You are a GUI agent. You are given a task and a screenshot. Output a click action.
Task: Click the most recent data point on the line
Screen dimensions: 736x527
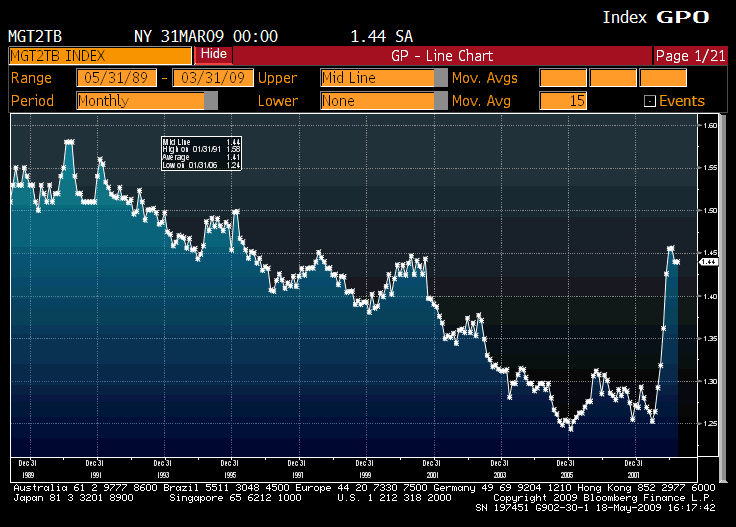[677, 262]
